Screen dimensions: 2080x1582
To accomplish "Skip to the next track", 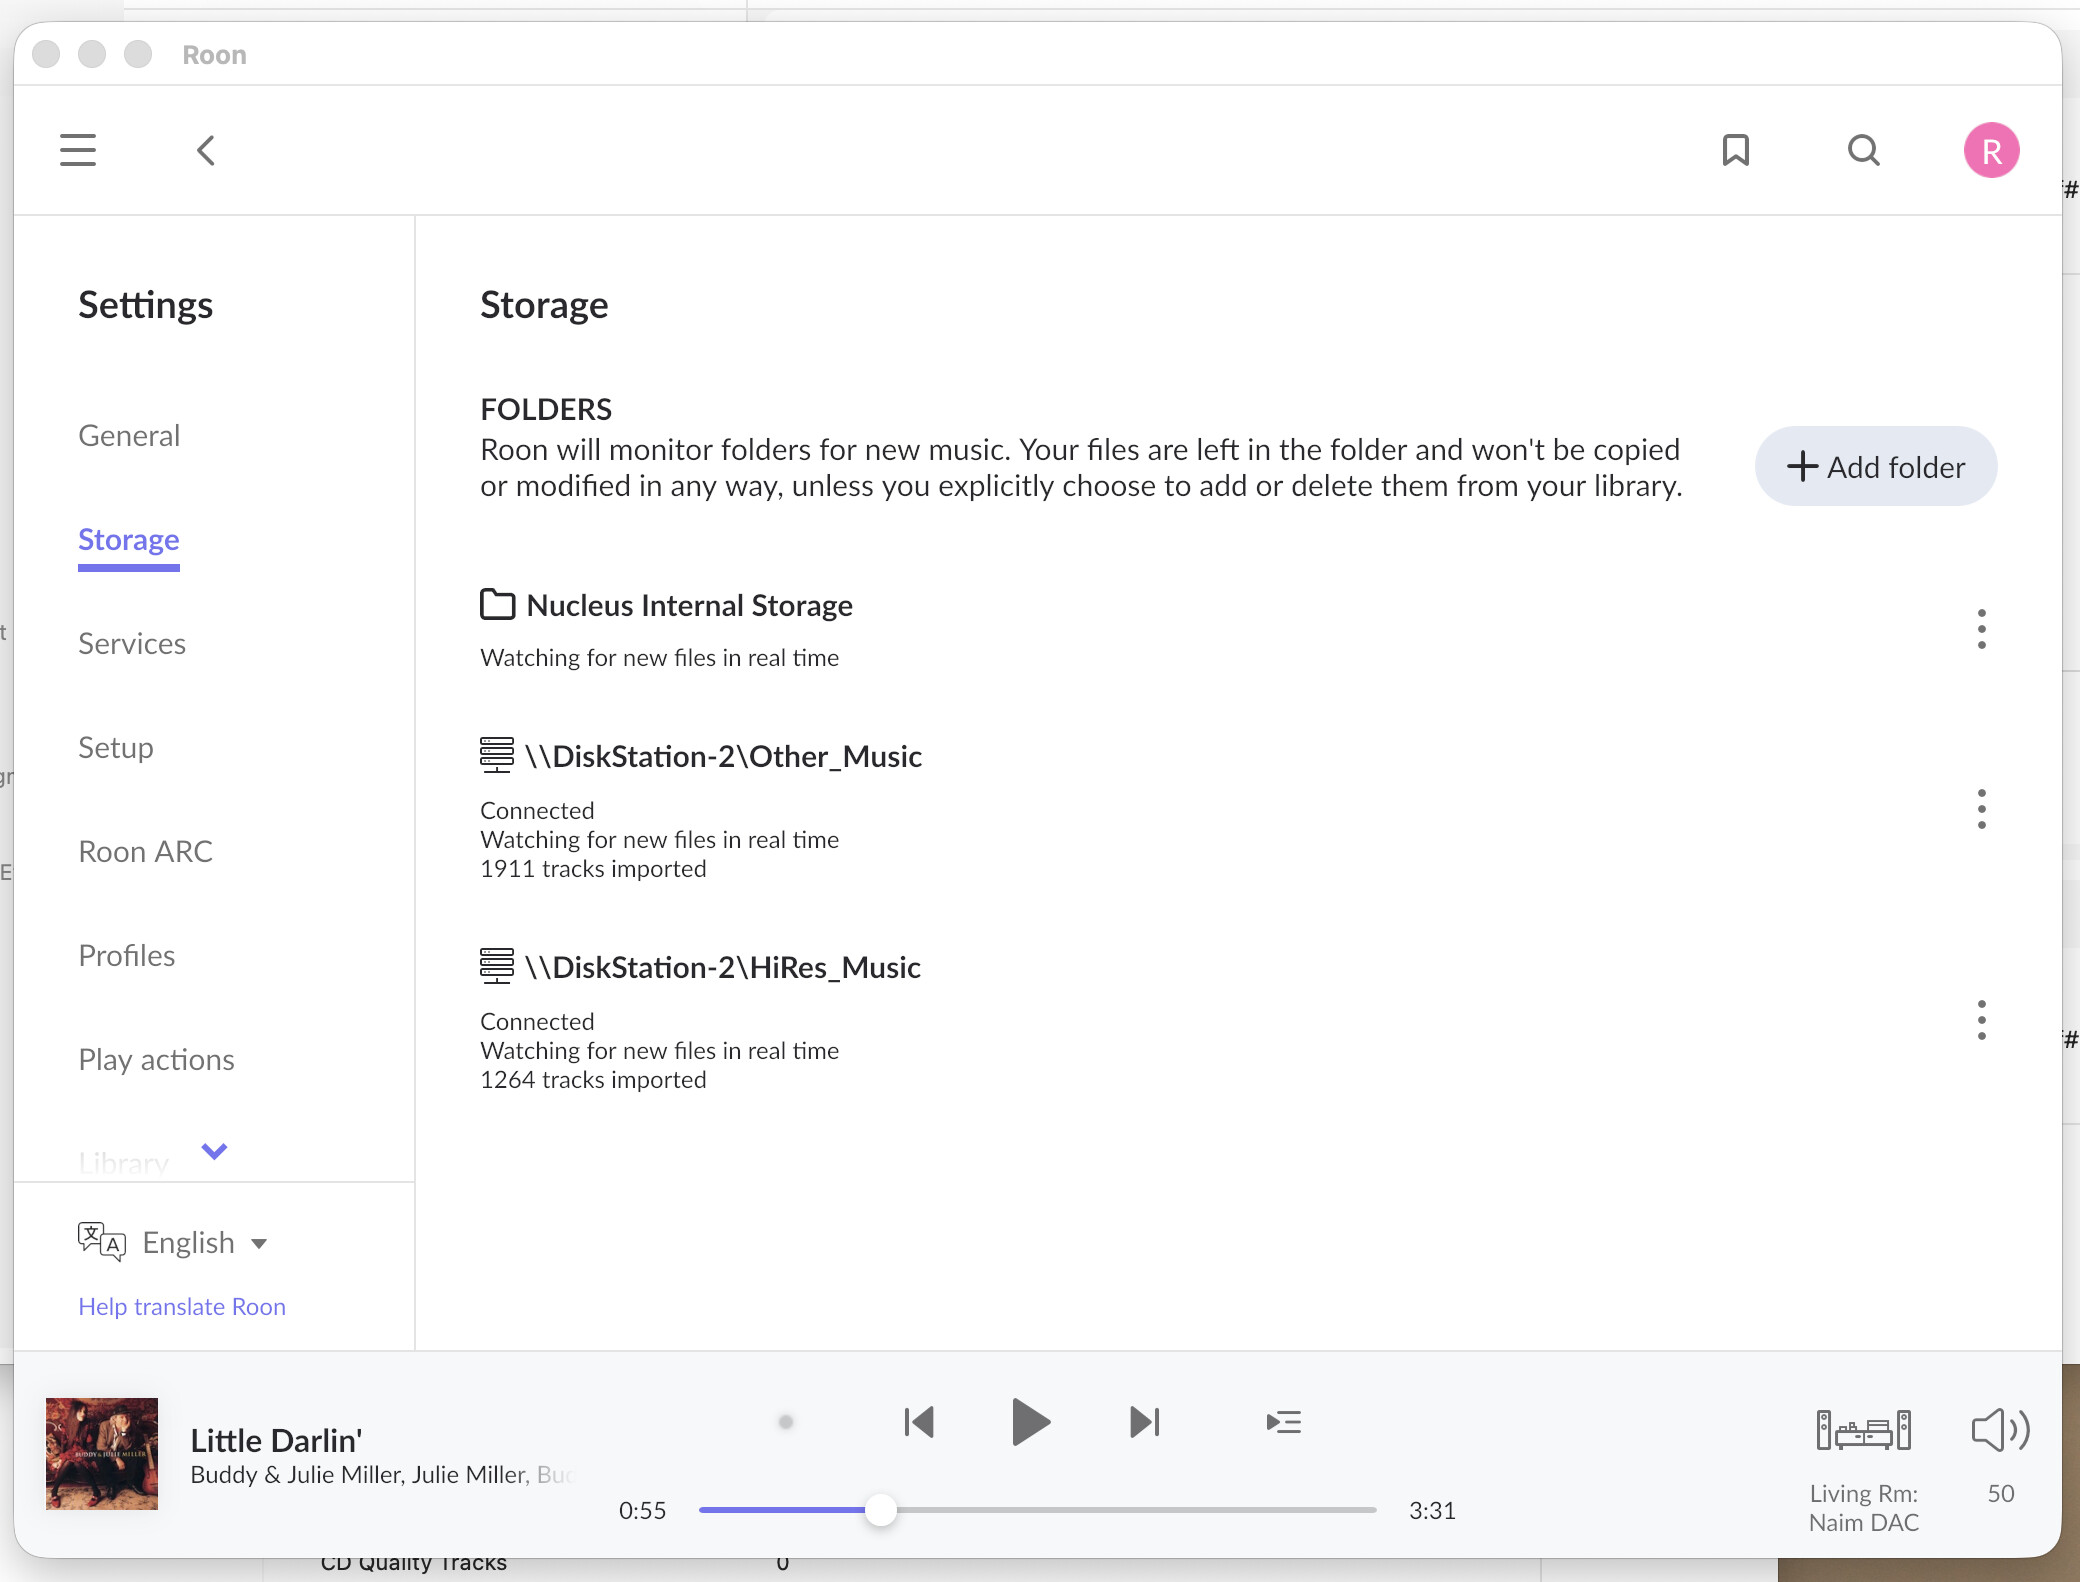I will (1144, 1422).
